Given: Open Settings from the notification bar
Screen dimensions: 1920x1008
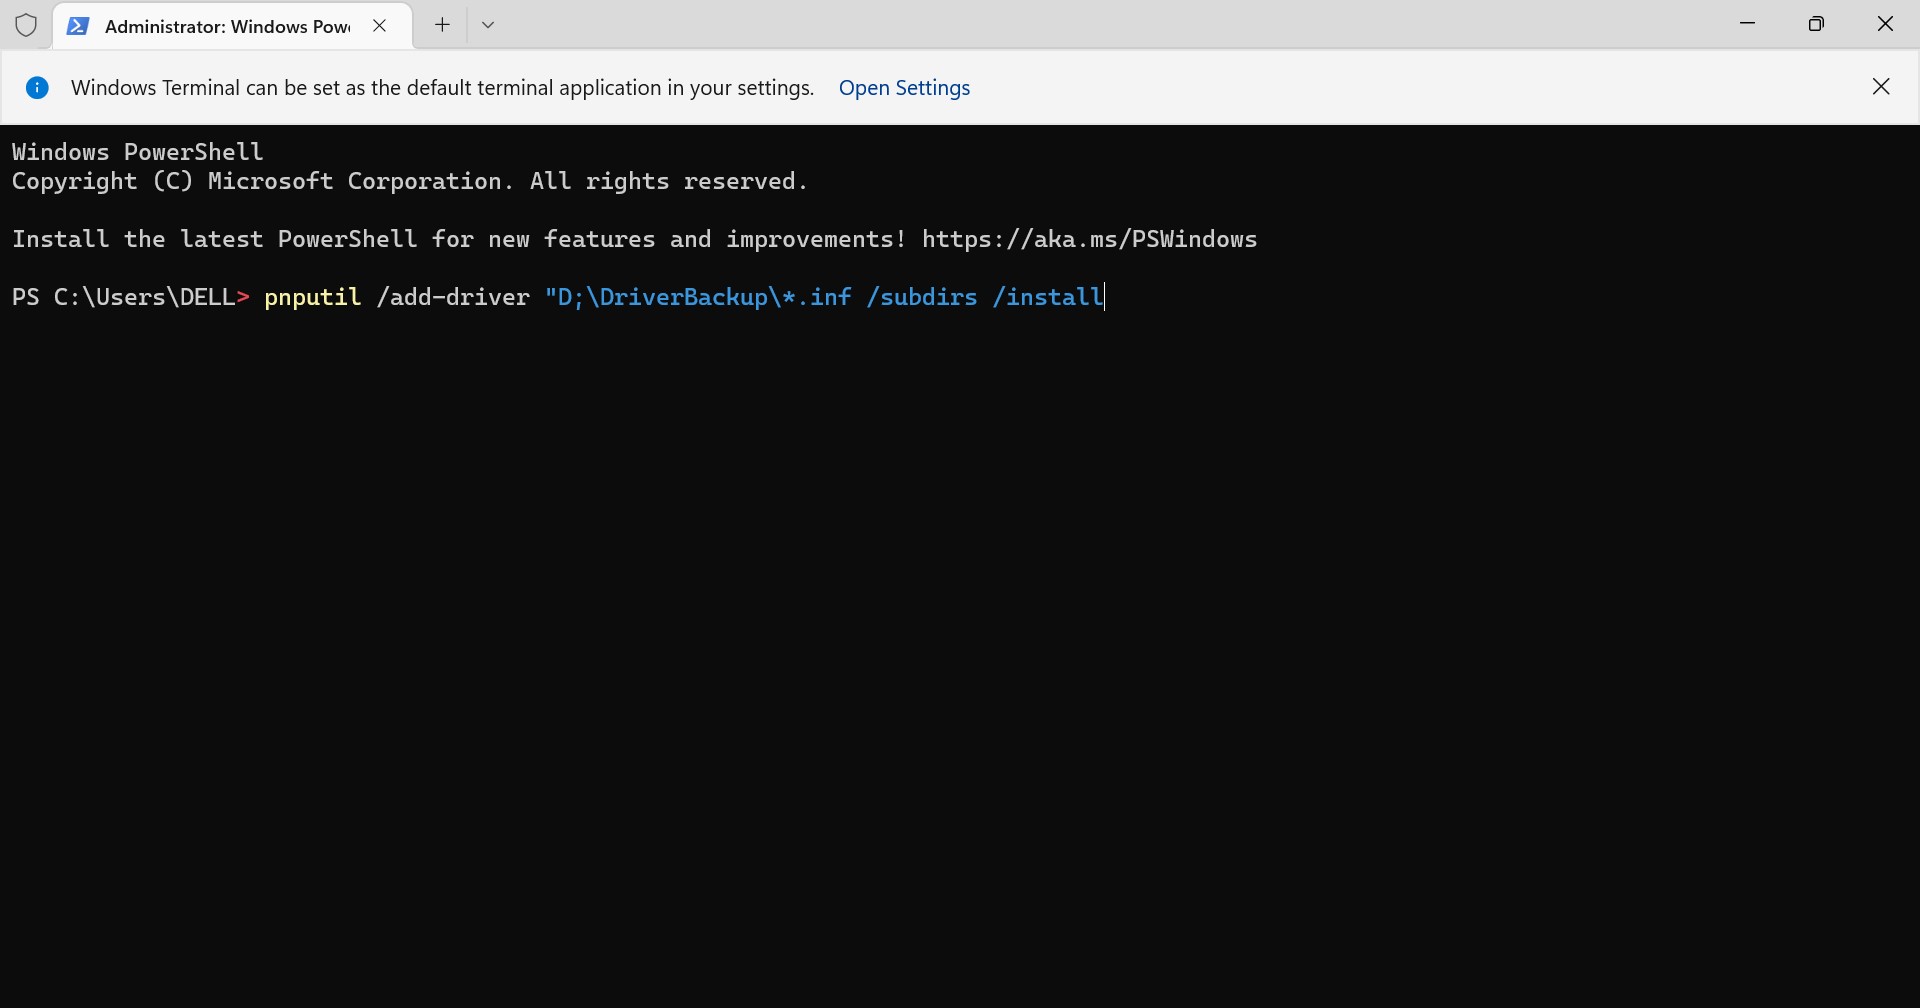Looking at the screenshot, I should click(x=904, y=88).
